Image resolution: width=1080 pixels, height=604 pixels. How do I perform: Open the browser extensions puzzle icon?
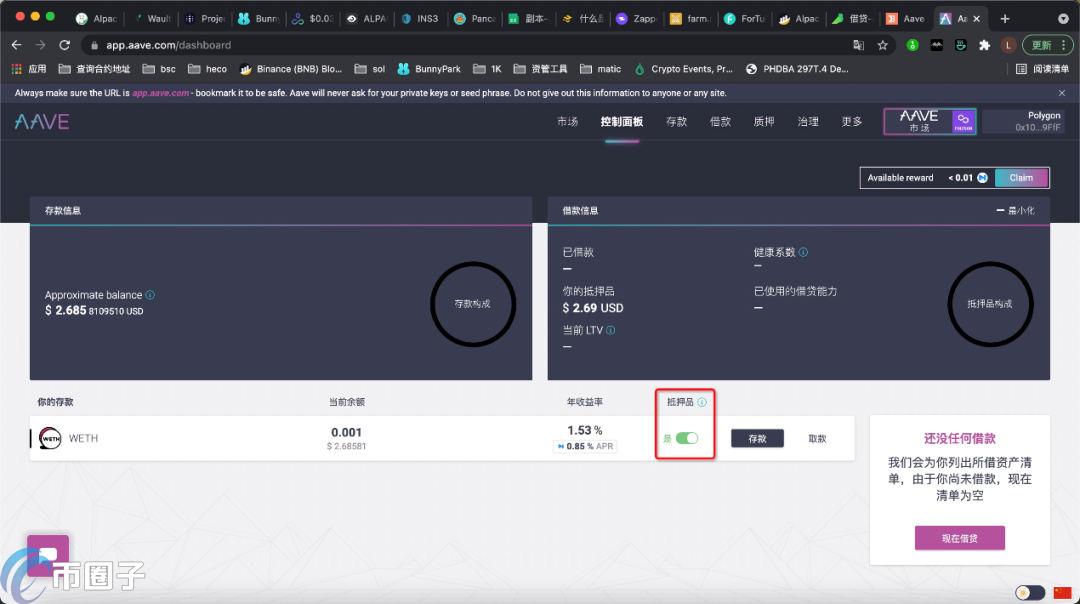pyautogui.click(x=984, y=45)
